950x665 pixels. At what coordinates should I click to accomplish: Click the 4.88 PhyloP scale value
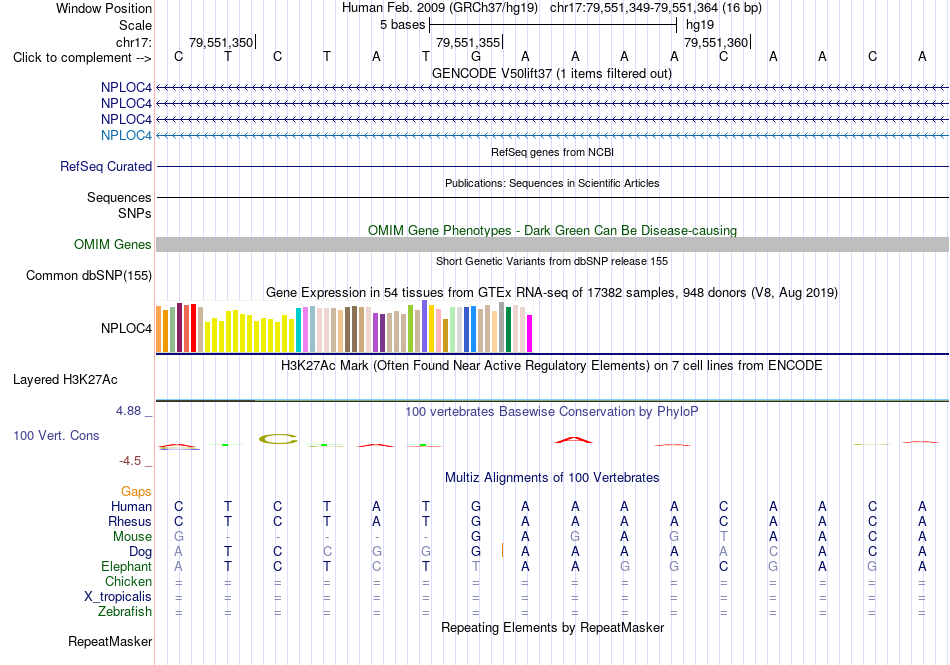pyautogui.click(x=128, y=411)
